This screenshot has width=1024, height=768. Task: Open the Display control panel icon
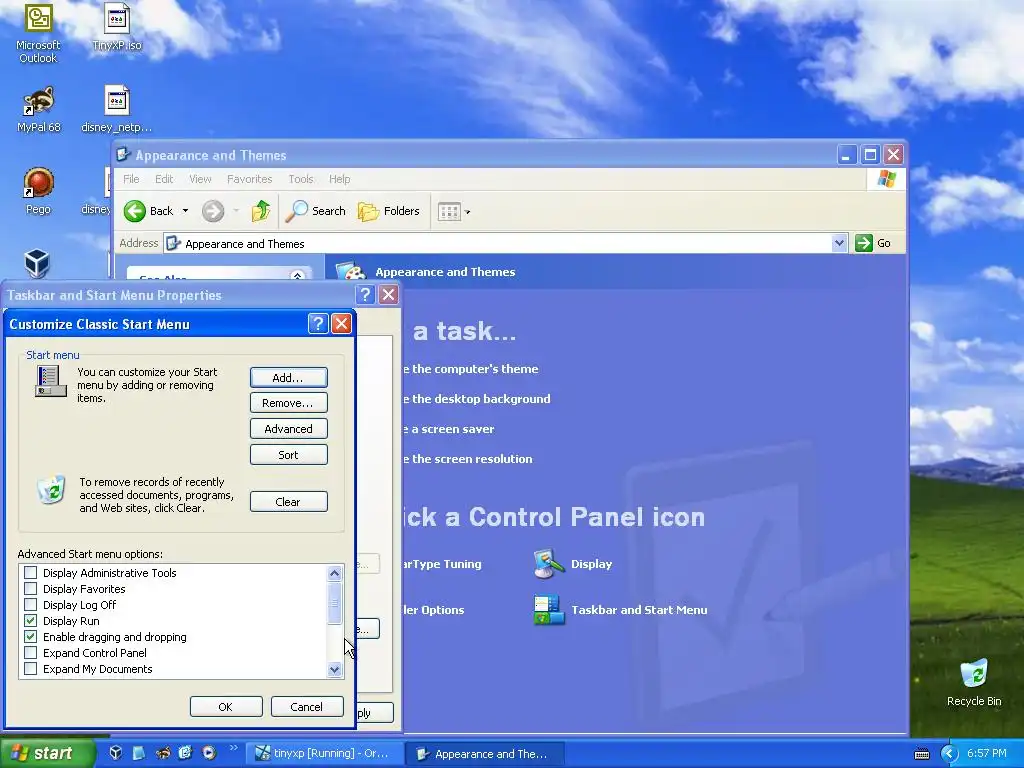pos(548,564)
